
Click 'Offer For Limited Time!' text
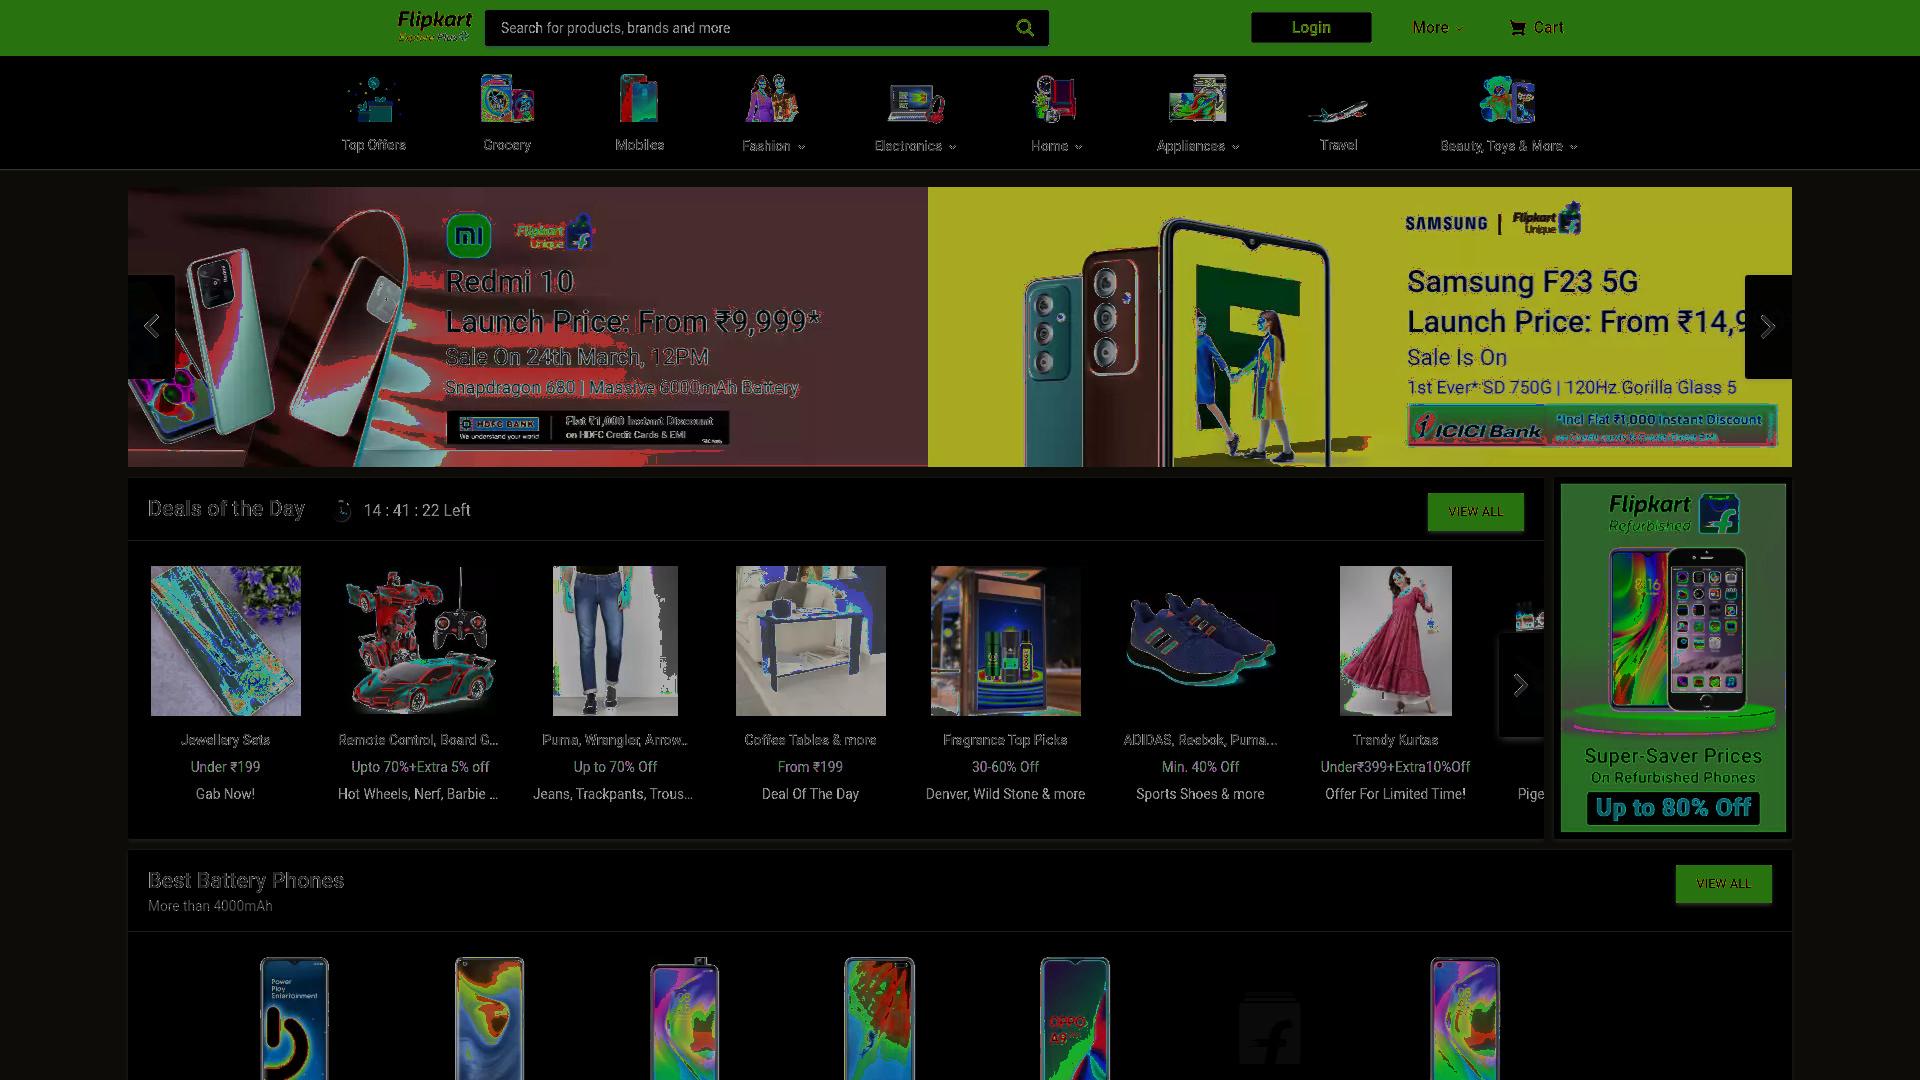(1395, 794)
